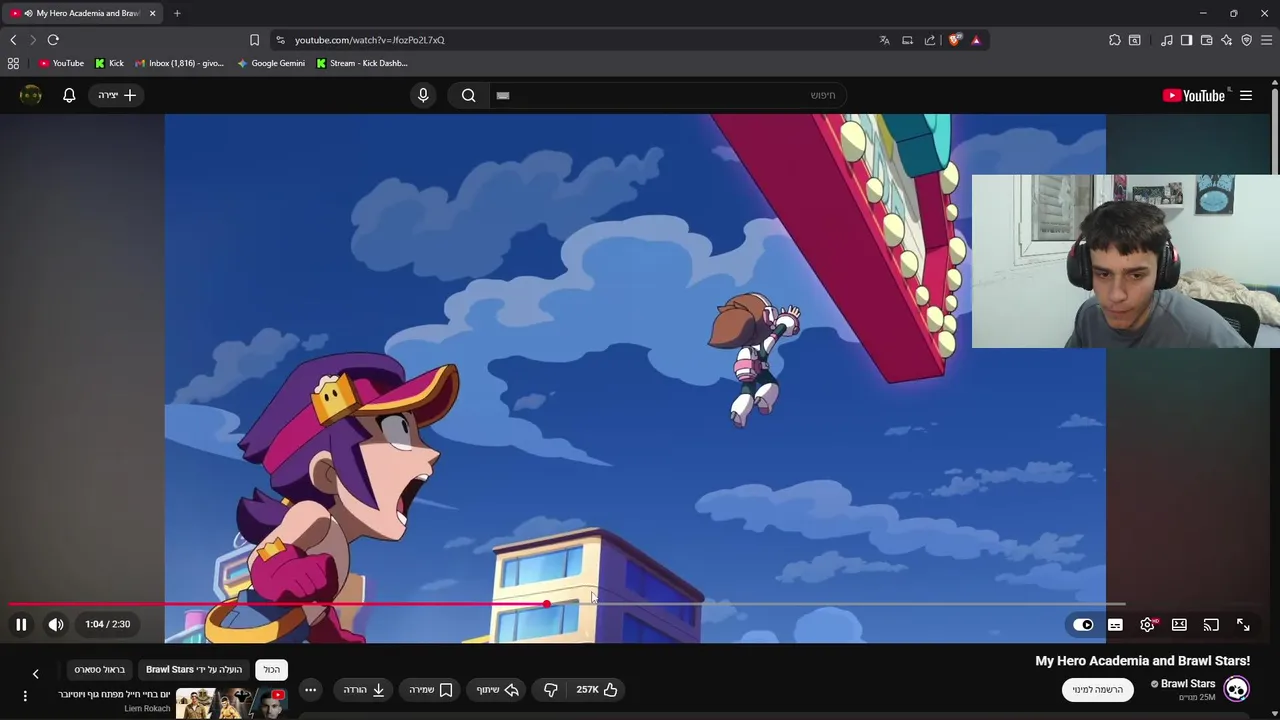
Task: Open Brave Shields lion icon
Action: pos(955,40)
